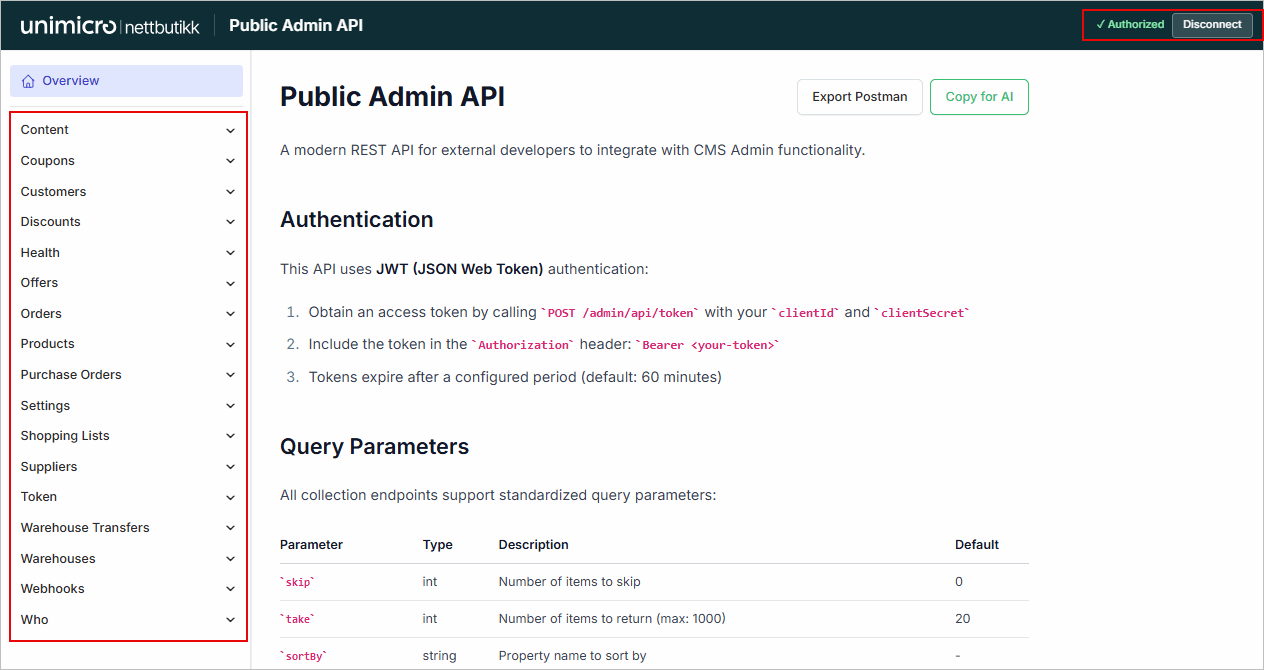Expand the Coupons section chevron
Viewport: 1264px width, 670px height.
click(230, 161)
